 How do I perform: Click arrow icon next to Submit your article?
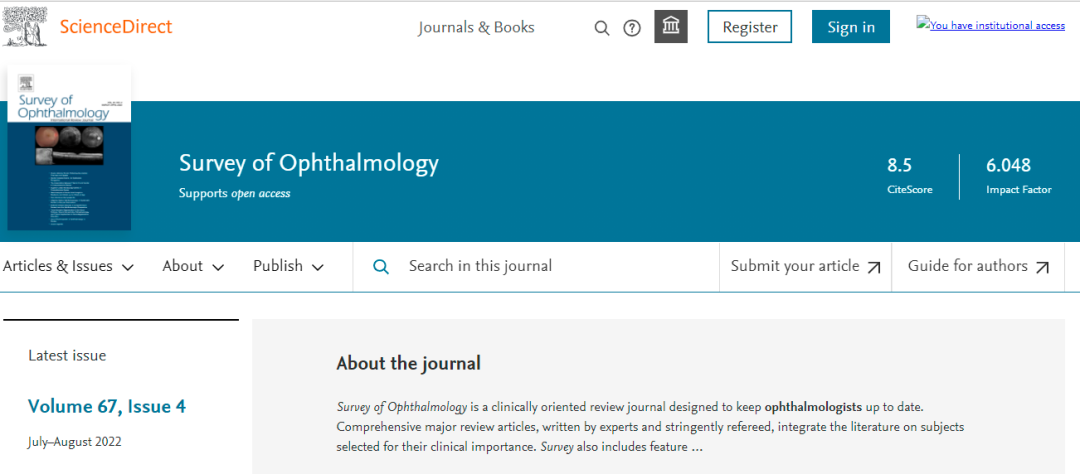tap(874, 267)
